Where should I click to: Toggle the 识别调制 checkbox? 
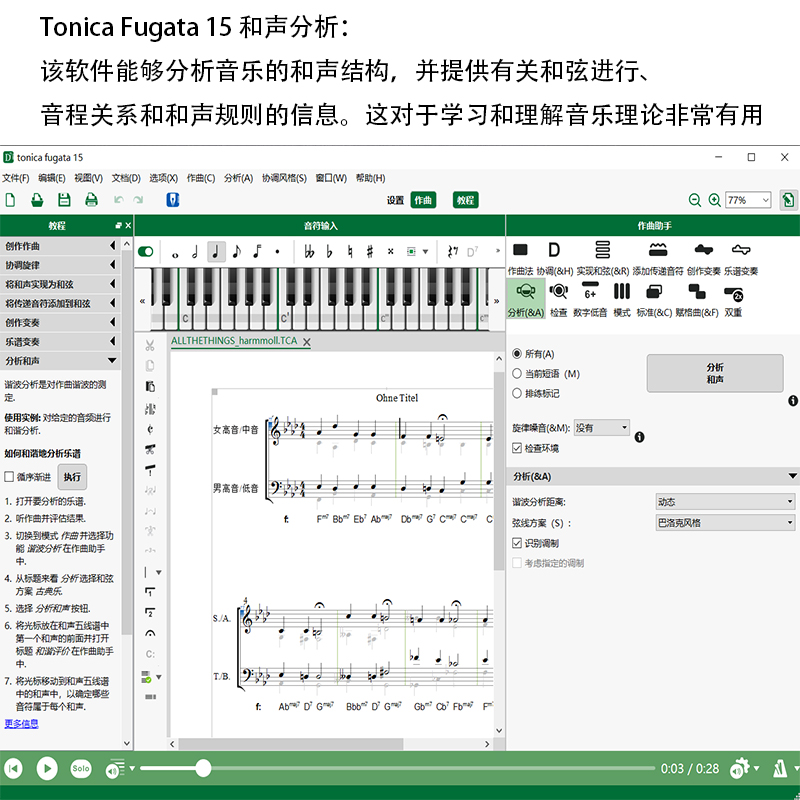[x=517, y=543]
